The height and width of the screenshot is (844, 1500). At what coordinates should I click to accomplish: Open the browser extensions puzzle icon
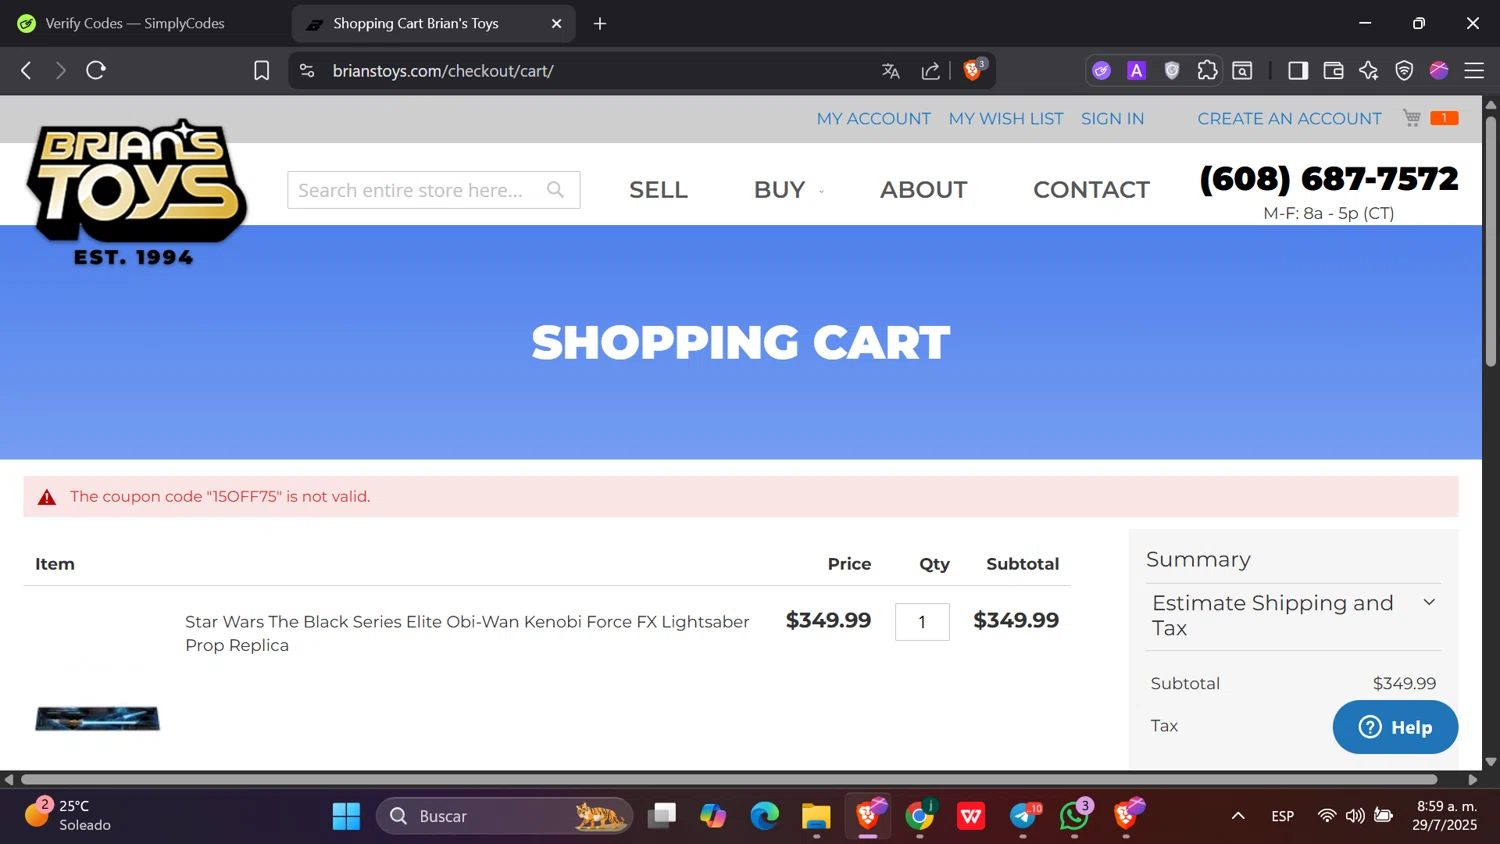pyautogui.click(x=1207, y=70)
